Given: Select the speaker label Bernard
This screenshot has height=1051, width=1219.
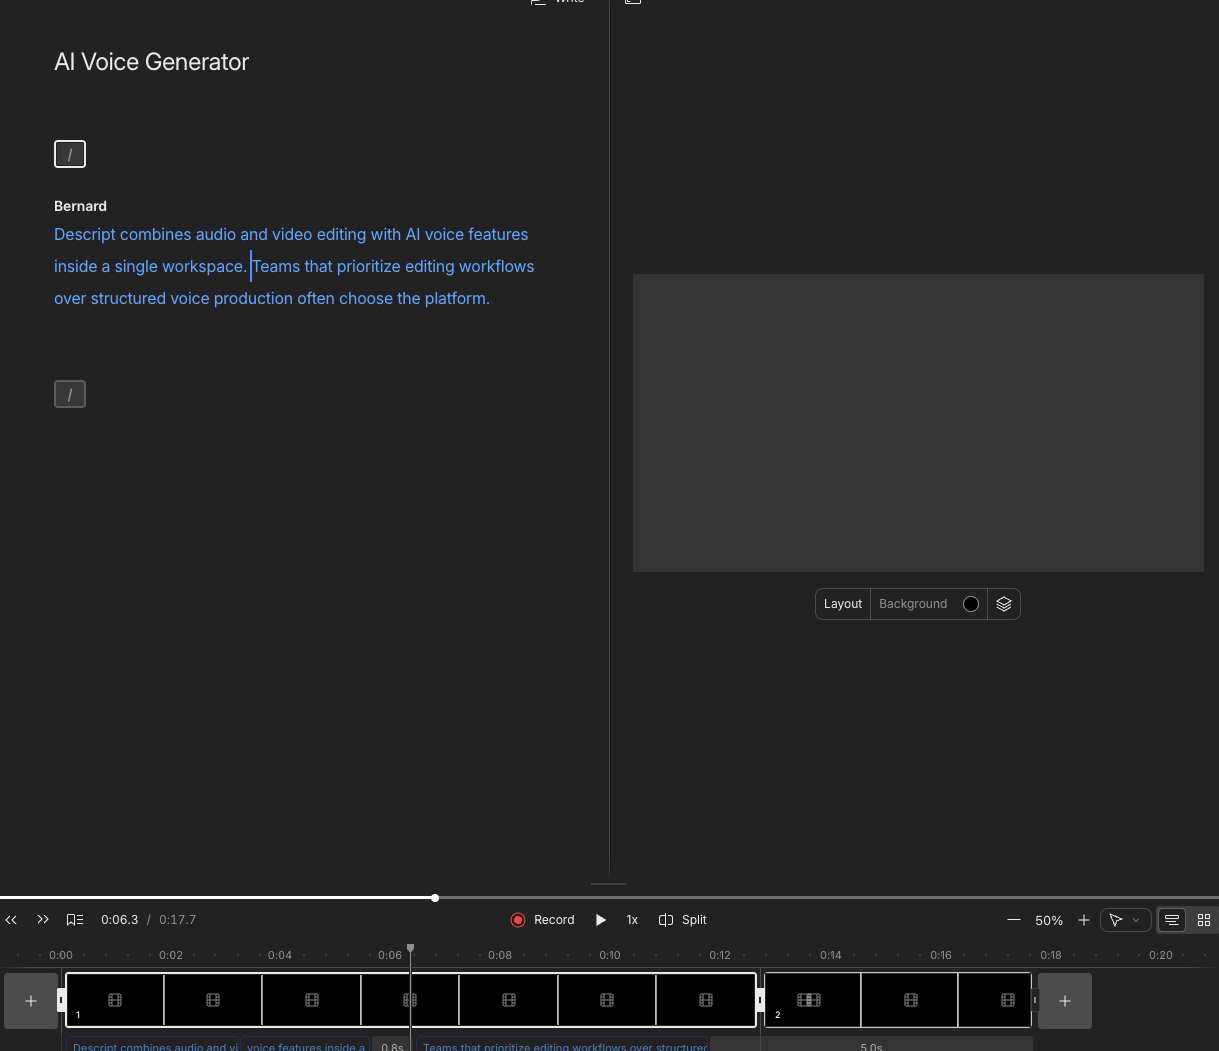Looking at the screenshot, I should tap(80, 206).
